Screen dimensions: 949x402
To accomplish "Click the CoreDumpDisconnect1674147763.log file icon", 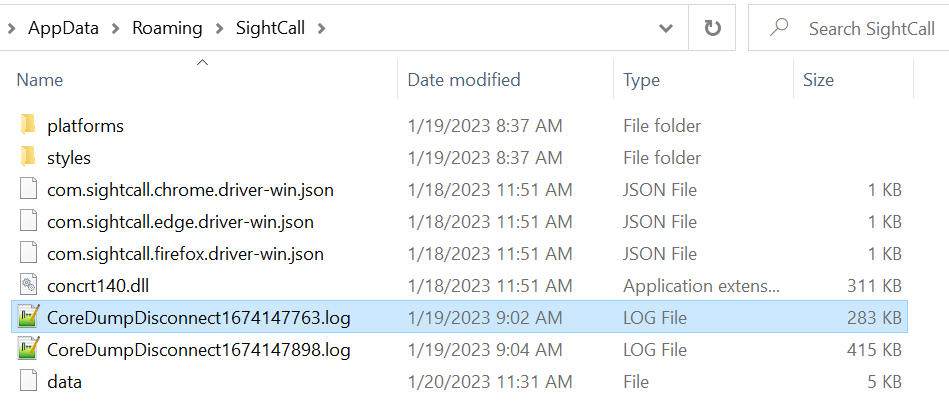I will coord(28,317).
